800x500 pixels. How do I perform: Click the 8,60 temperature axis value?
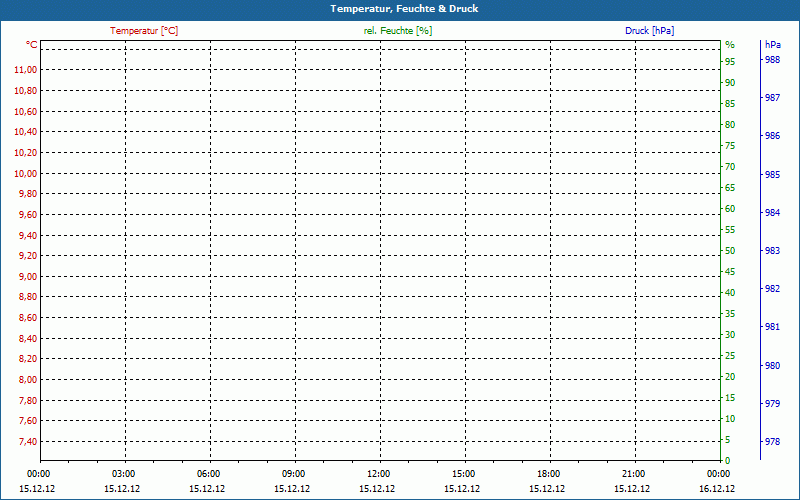(x=28, y=318)
